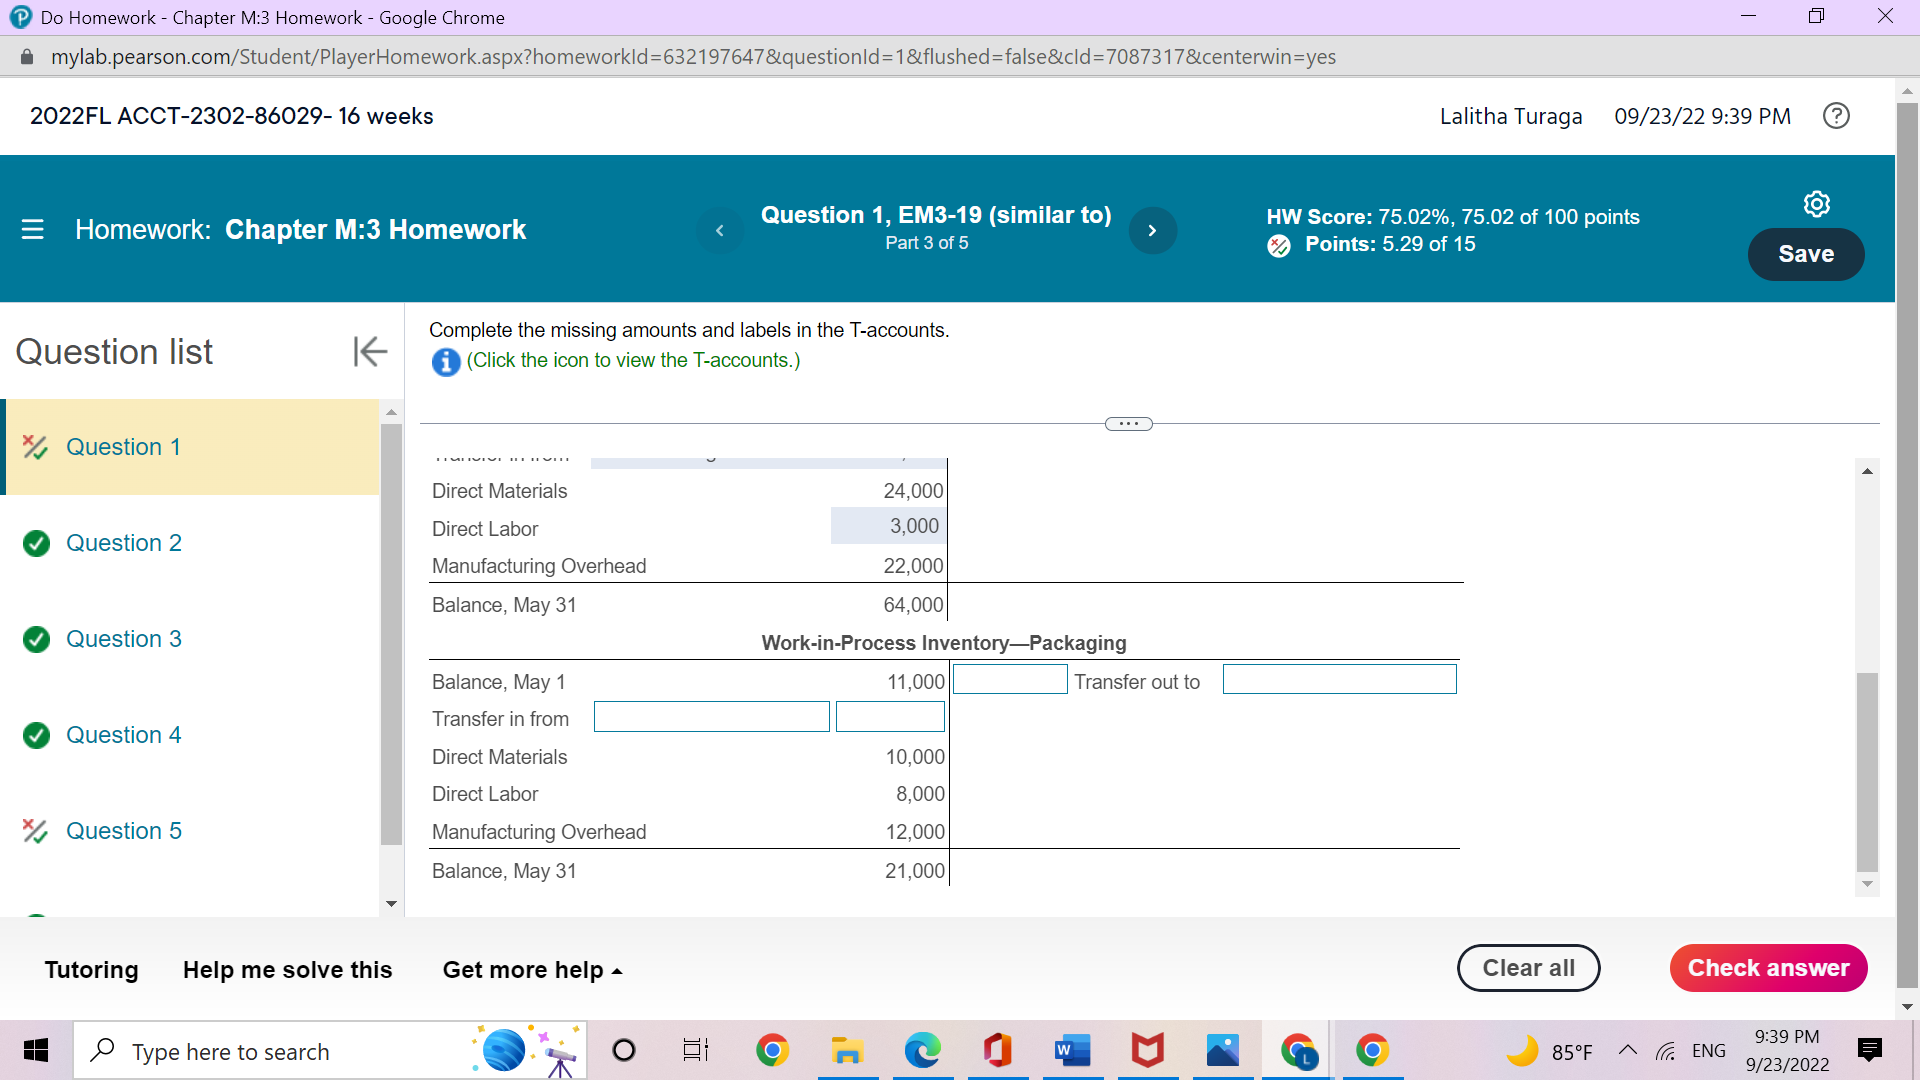Go to the next question arrow

[1152, 231]
